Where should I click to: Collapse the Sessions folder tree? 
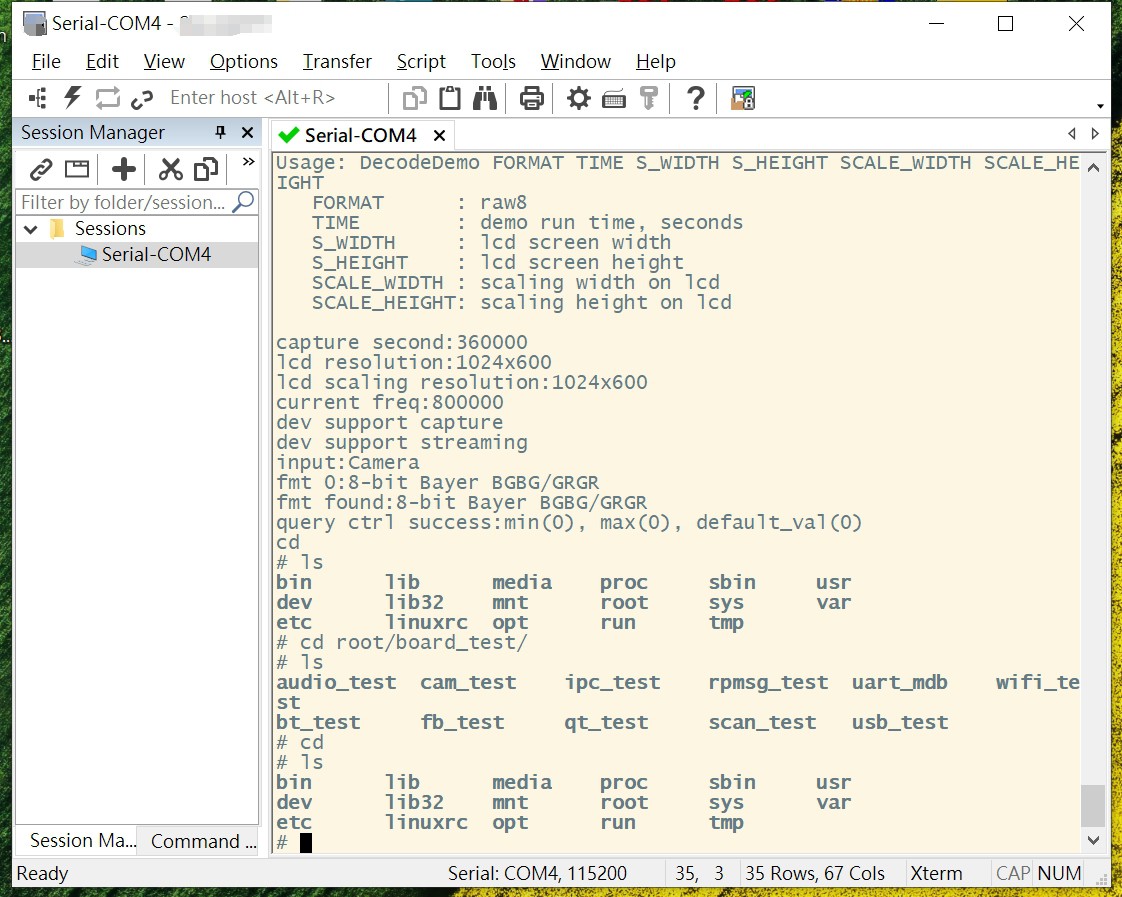31,229
